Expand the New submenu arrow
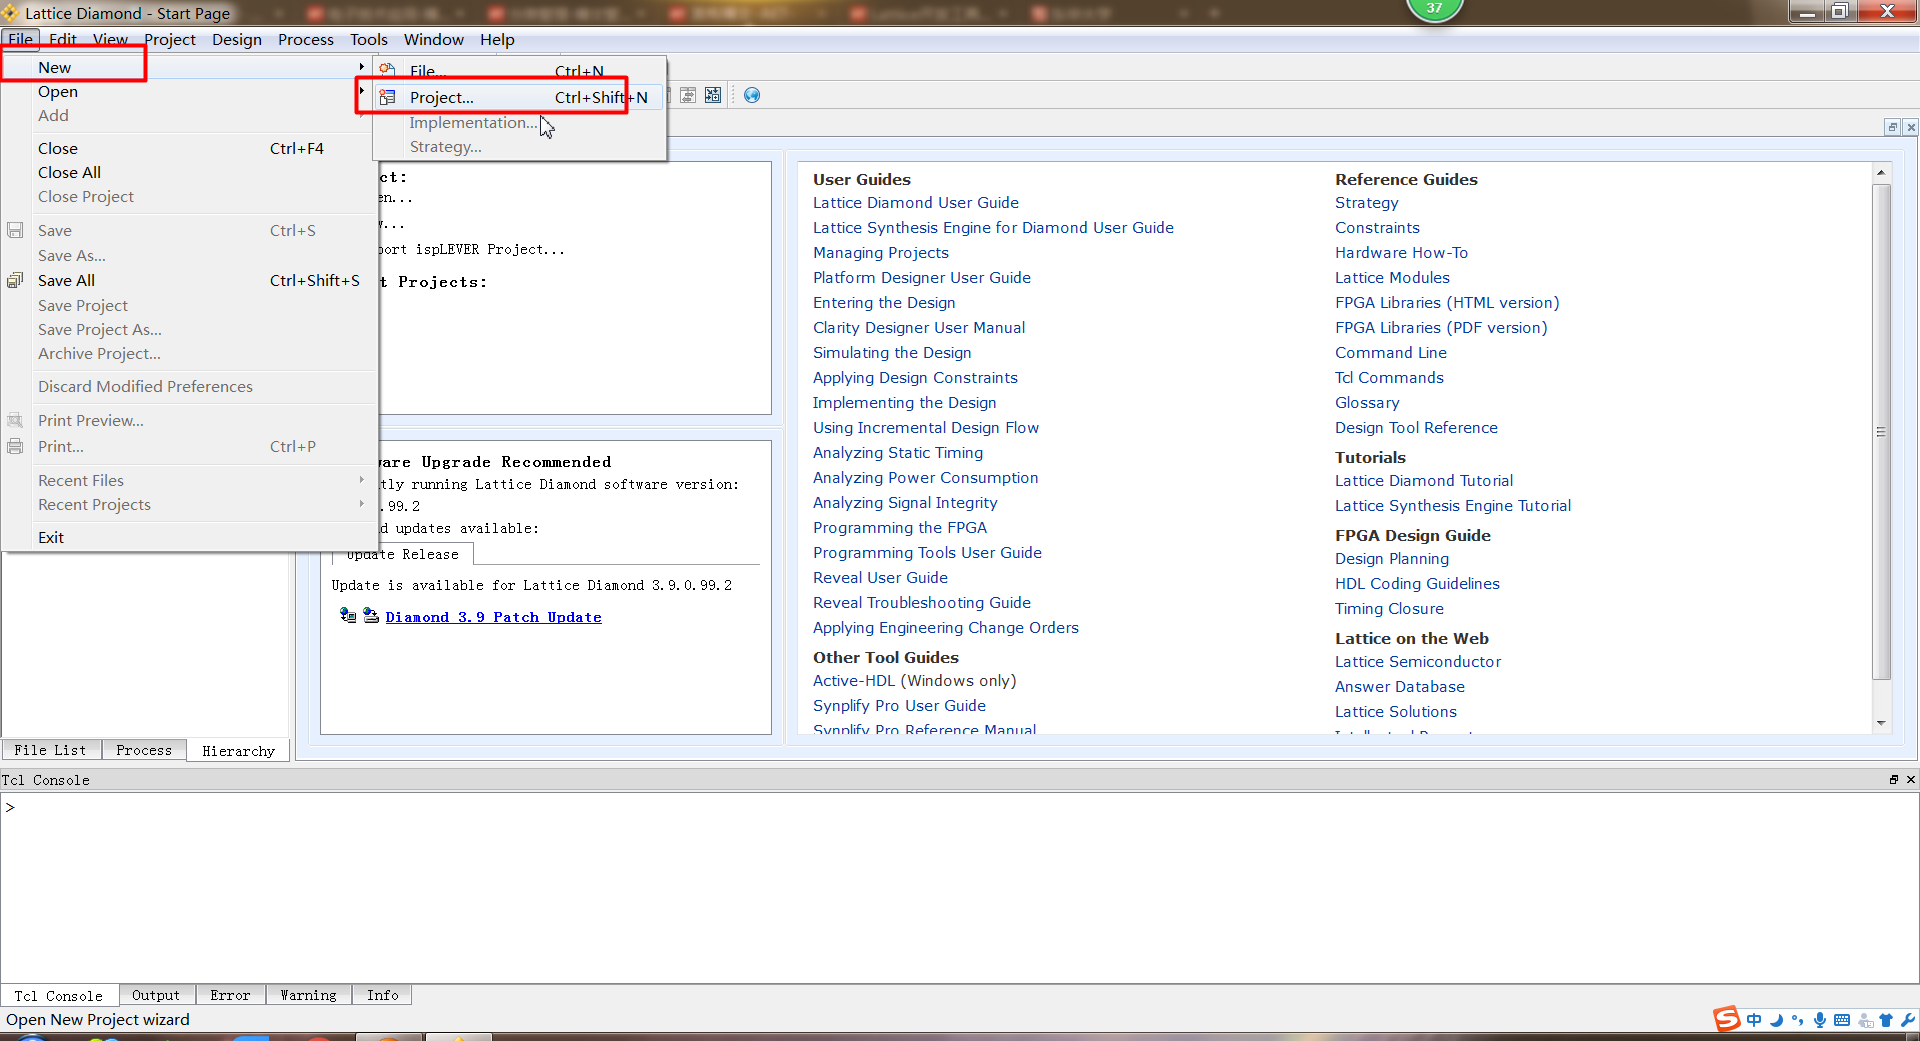This screenshot has height=1041, width=1920. (x=361, y=67)
